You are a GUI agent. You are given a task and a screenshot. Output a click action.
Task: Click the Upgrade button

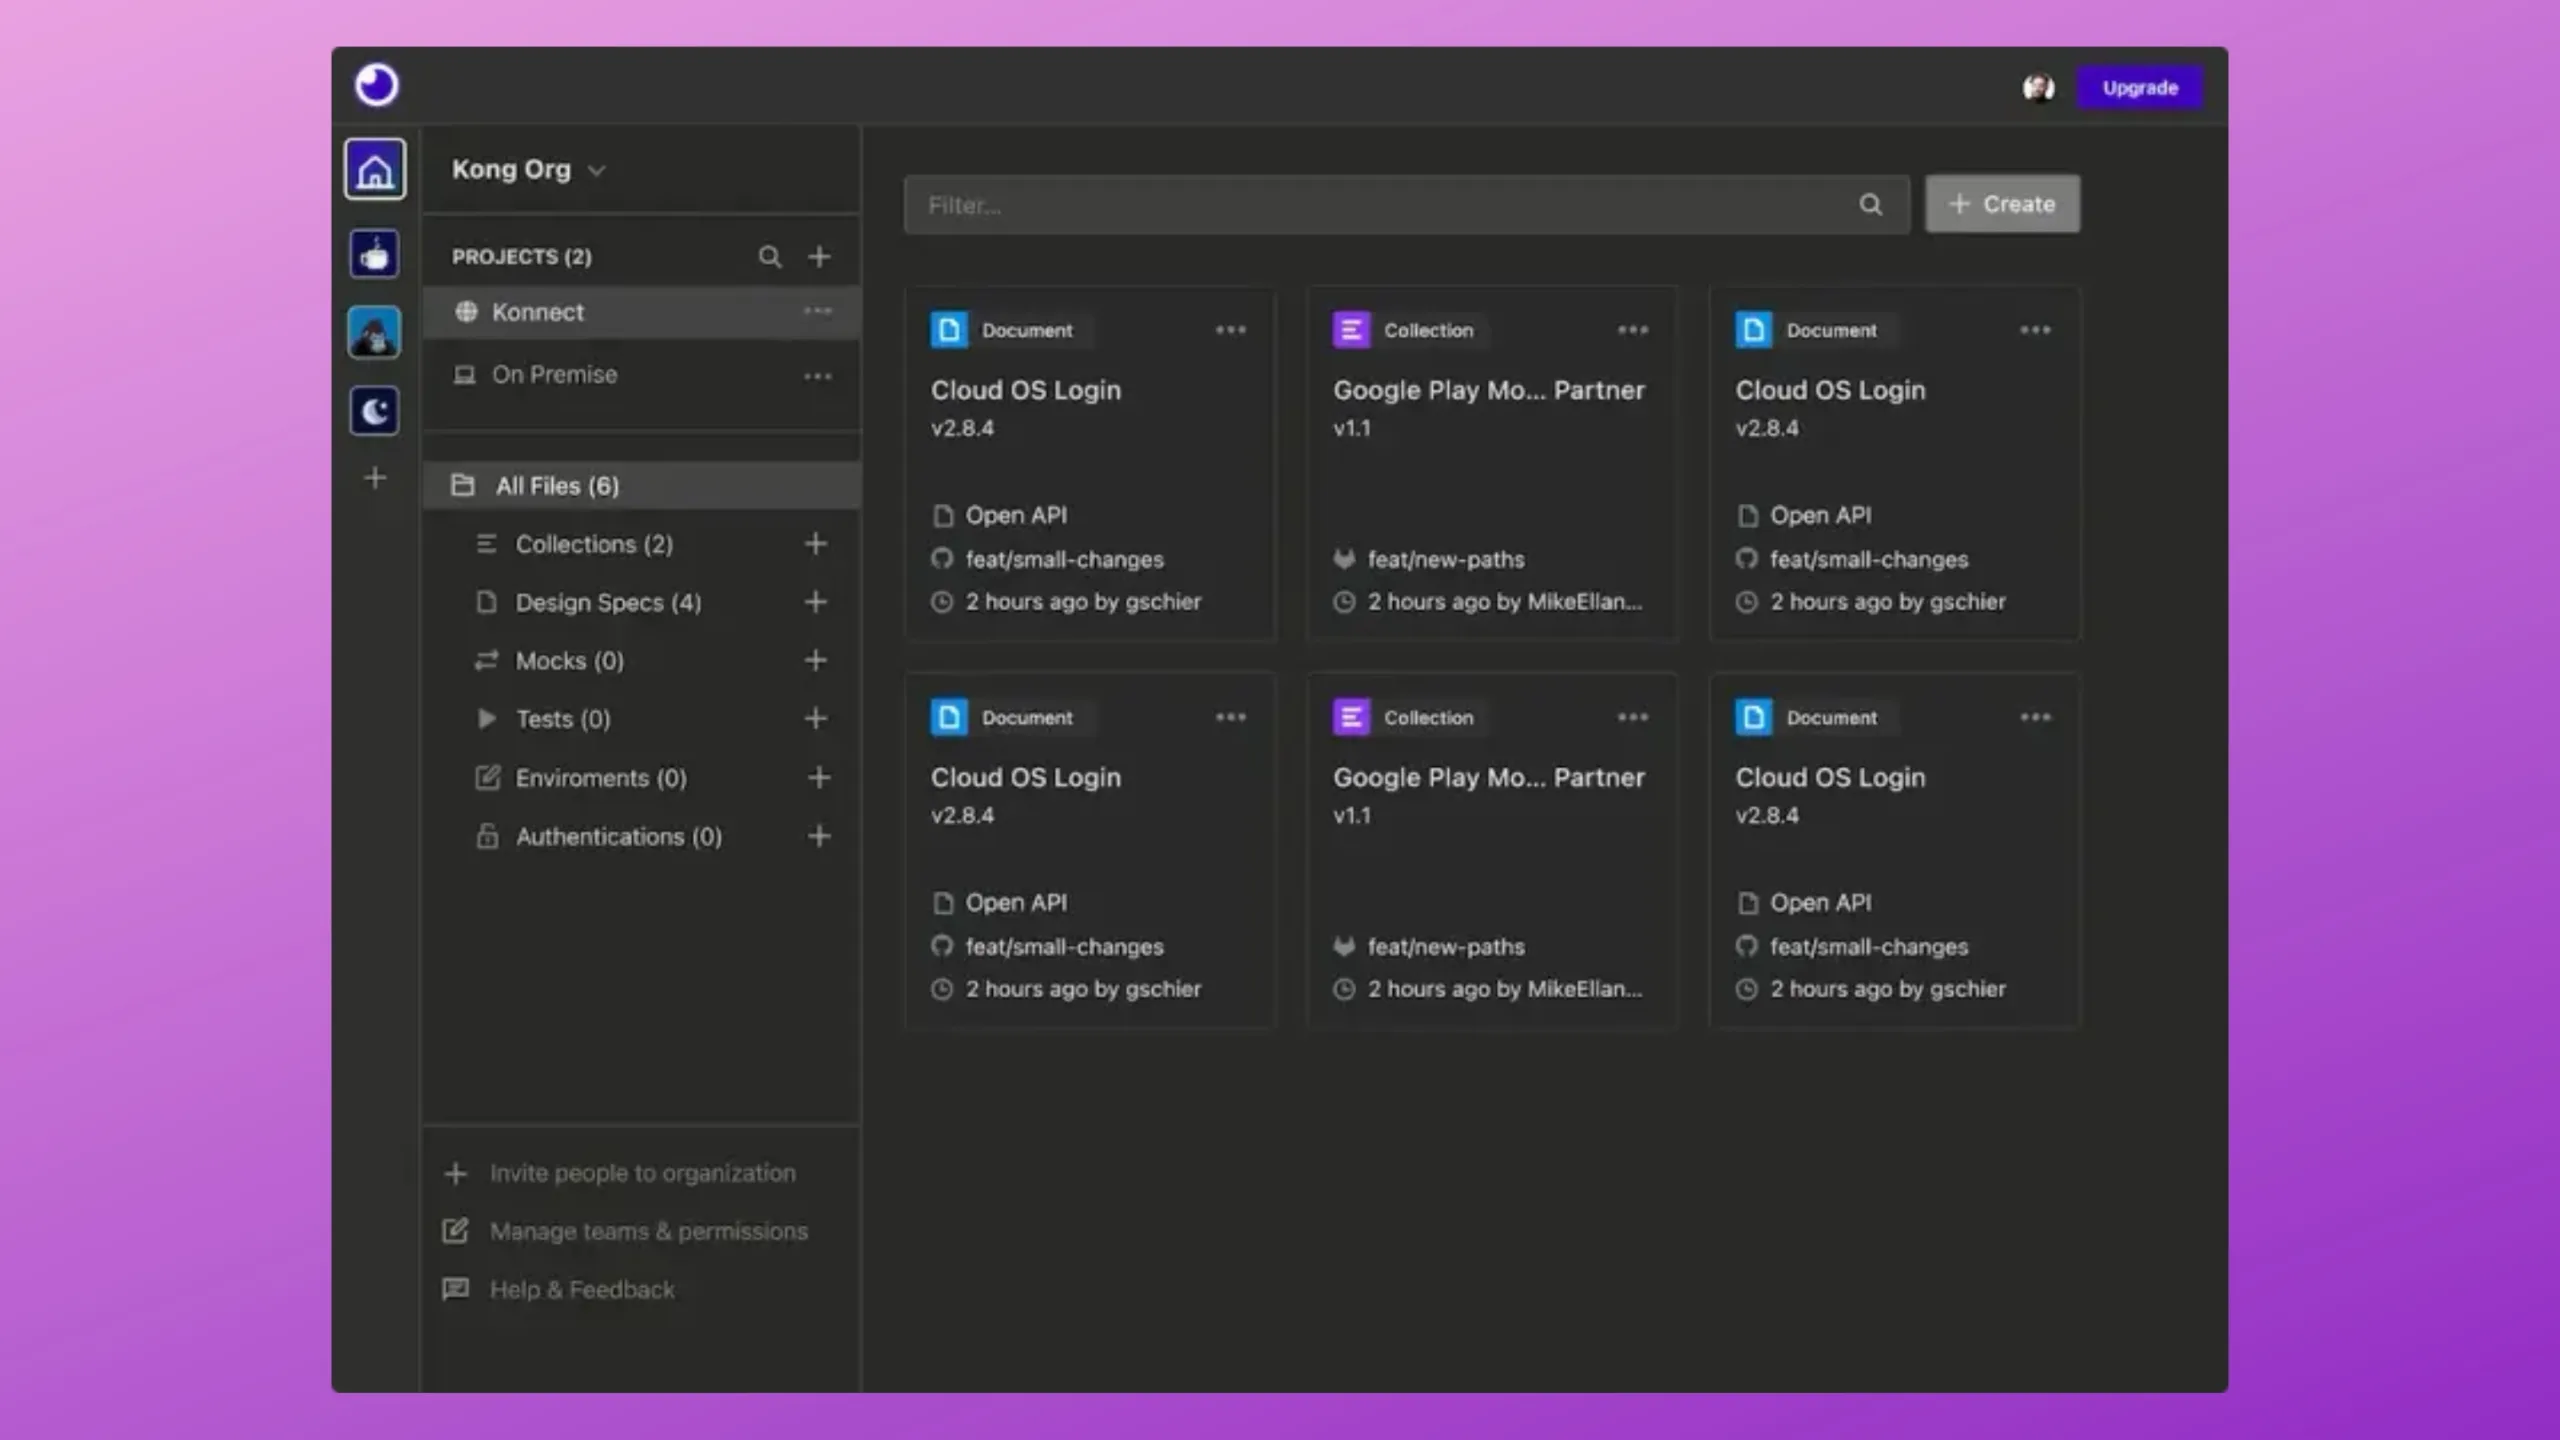2140,88
